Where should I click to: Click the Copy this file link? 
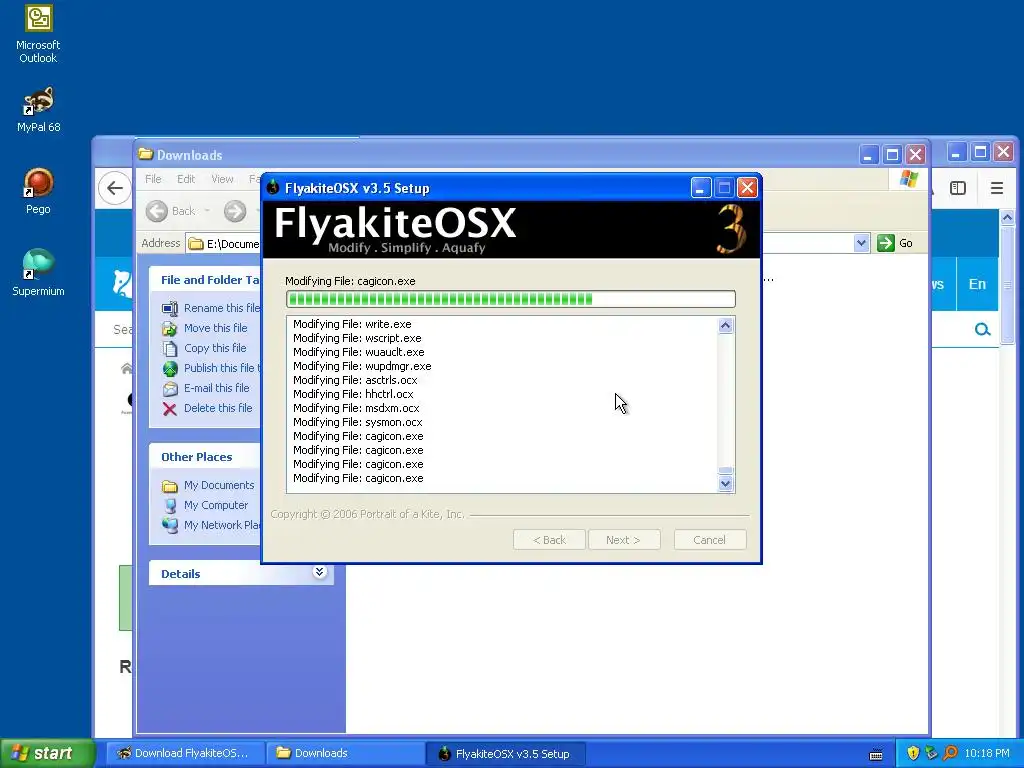[215, 348]
